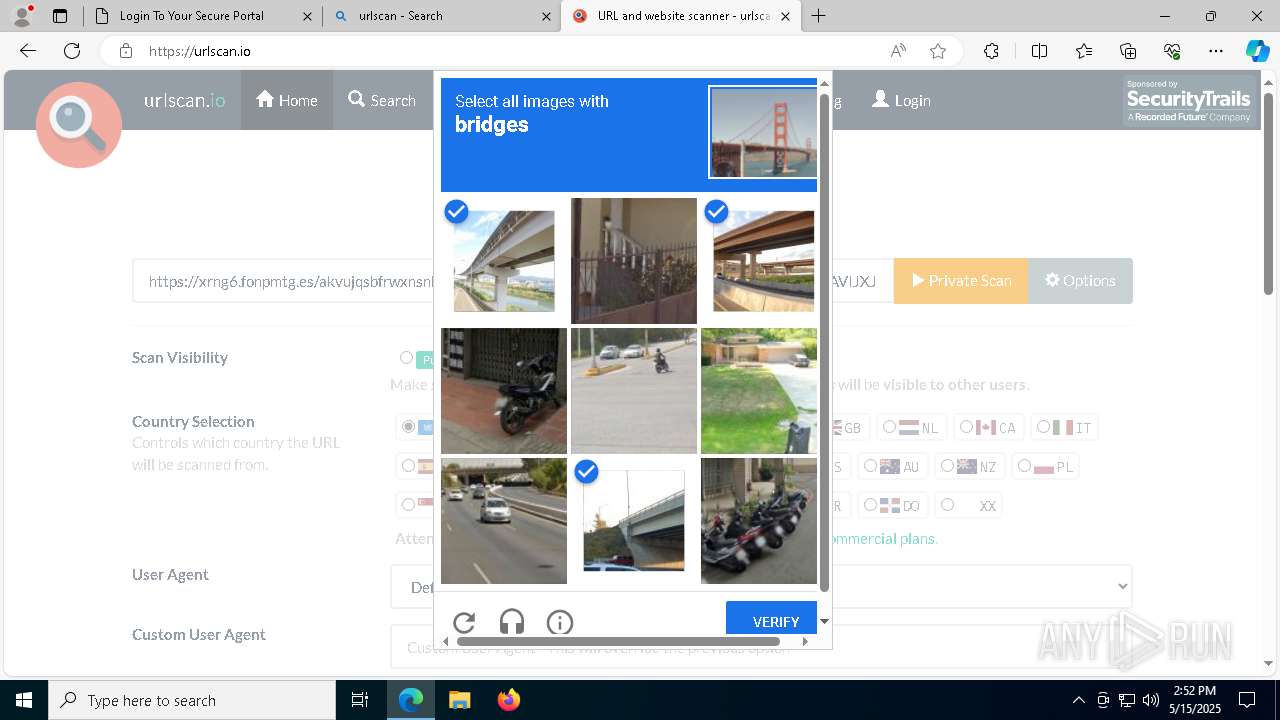The height and width of the screenshot is (720, 1280).
Task: Select the parked motorcycle by gate tile
Action: pyautogui.click(x=504, y=391)
